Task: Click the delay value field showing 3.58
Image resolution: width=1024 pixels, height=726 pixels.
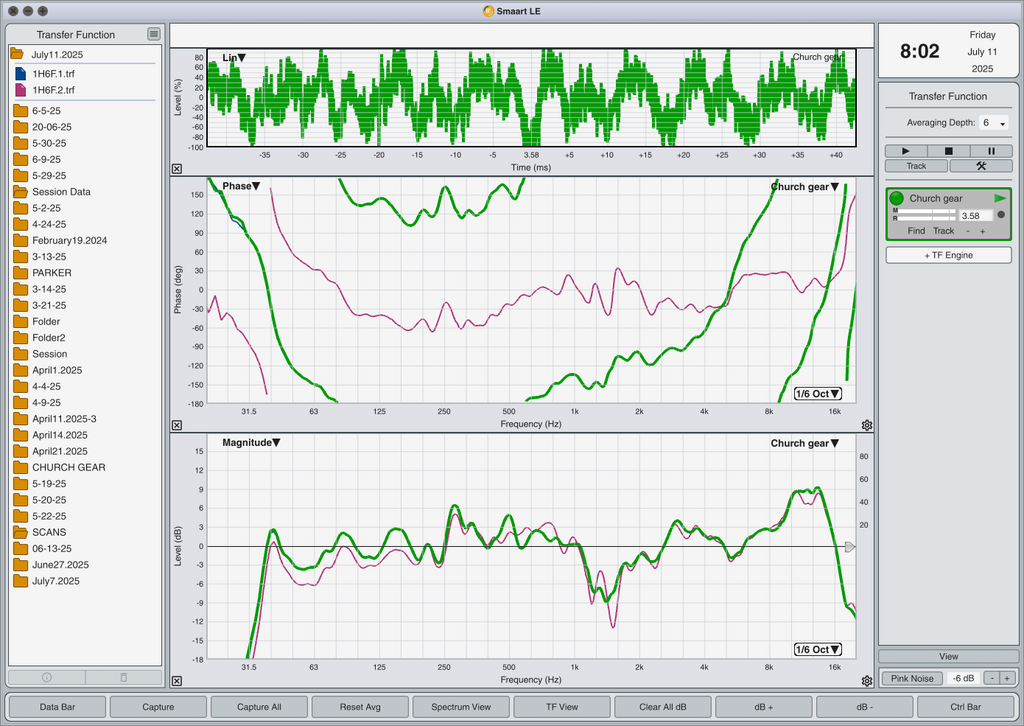Action: (976, 215)
